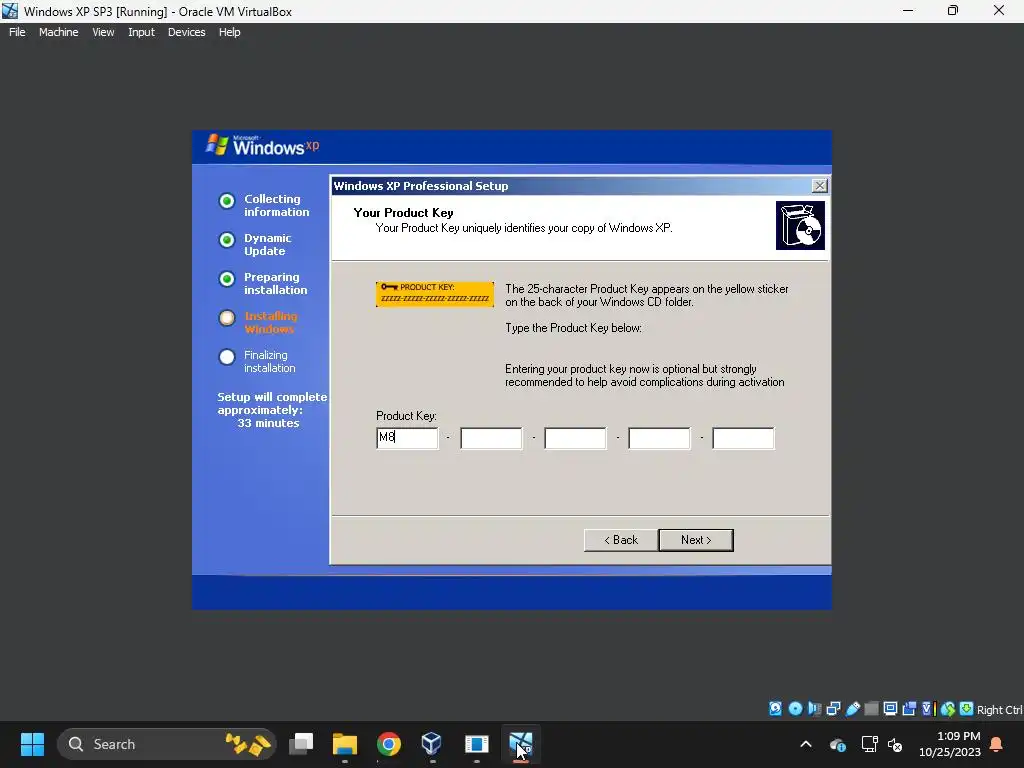Click the network adapter status icon

[833, 709]
